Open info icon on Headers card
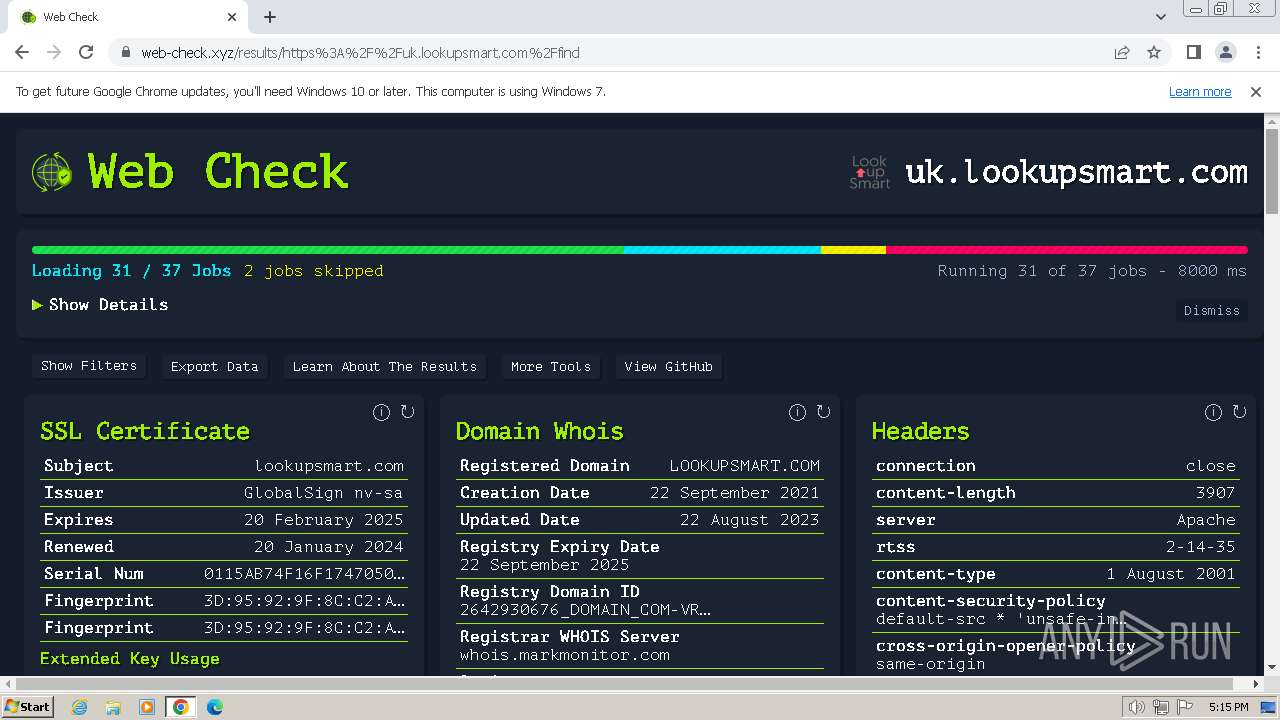1280x720 pixels. [x=1213, y=412]
